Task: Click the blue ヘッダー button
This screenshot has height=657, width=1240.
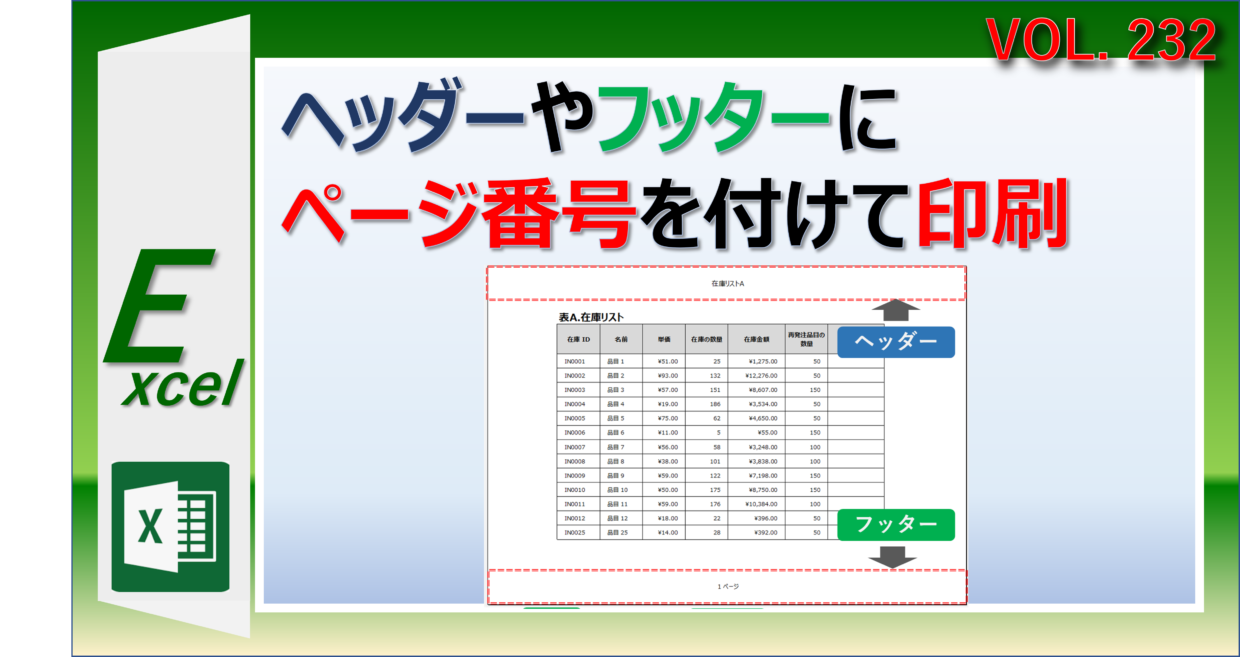Action: click(898, 342)
